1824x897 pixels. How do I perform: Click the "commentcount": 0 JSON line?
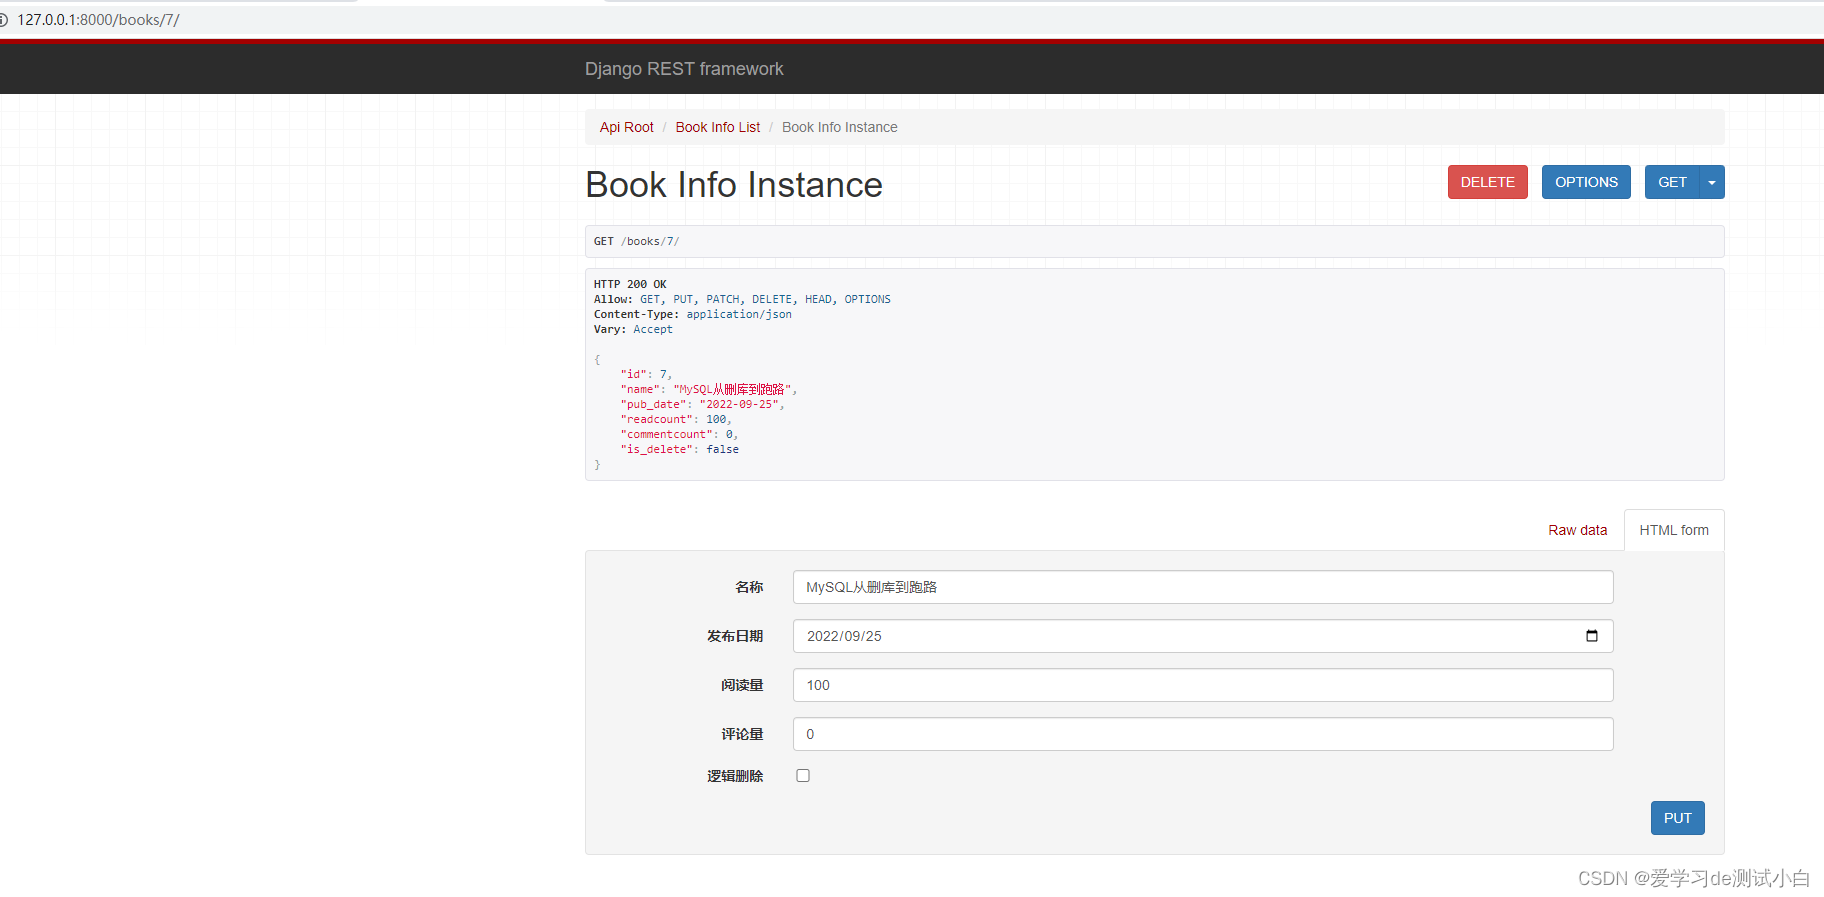click(679, 434)
